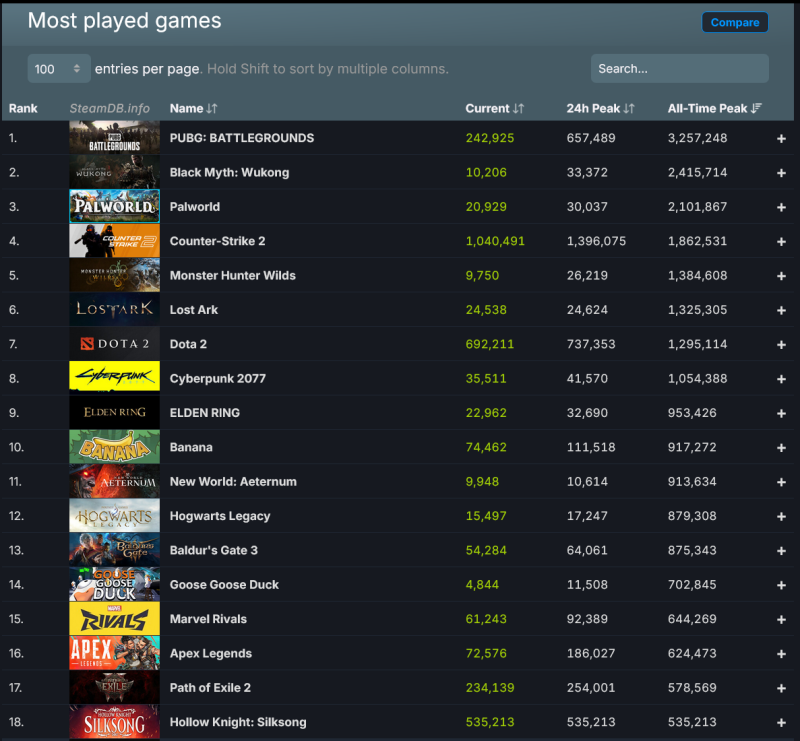Viewport: 800px width, 741px height.
Task: Click the plus icon for ELDEN RING
Action: pos(781,413)
